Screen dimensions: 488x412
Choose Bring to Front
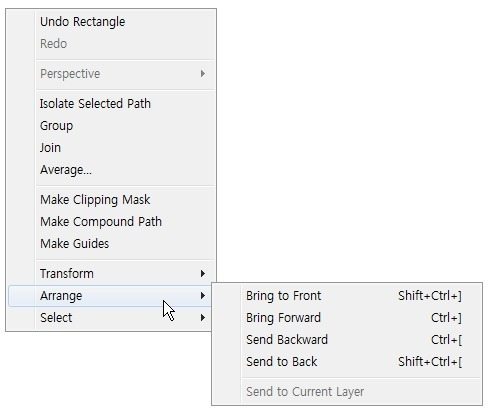click(347, 296)
